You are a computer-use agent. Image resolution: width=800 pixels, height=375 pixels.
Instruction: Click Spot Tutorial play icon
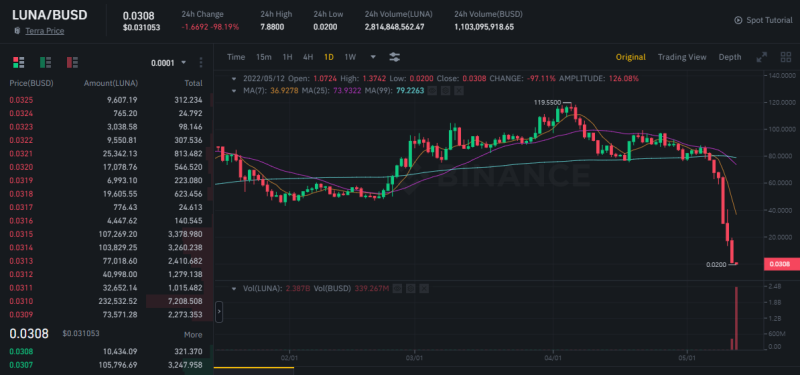(738, 20)
